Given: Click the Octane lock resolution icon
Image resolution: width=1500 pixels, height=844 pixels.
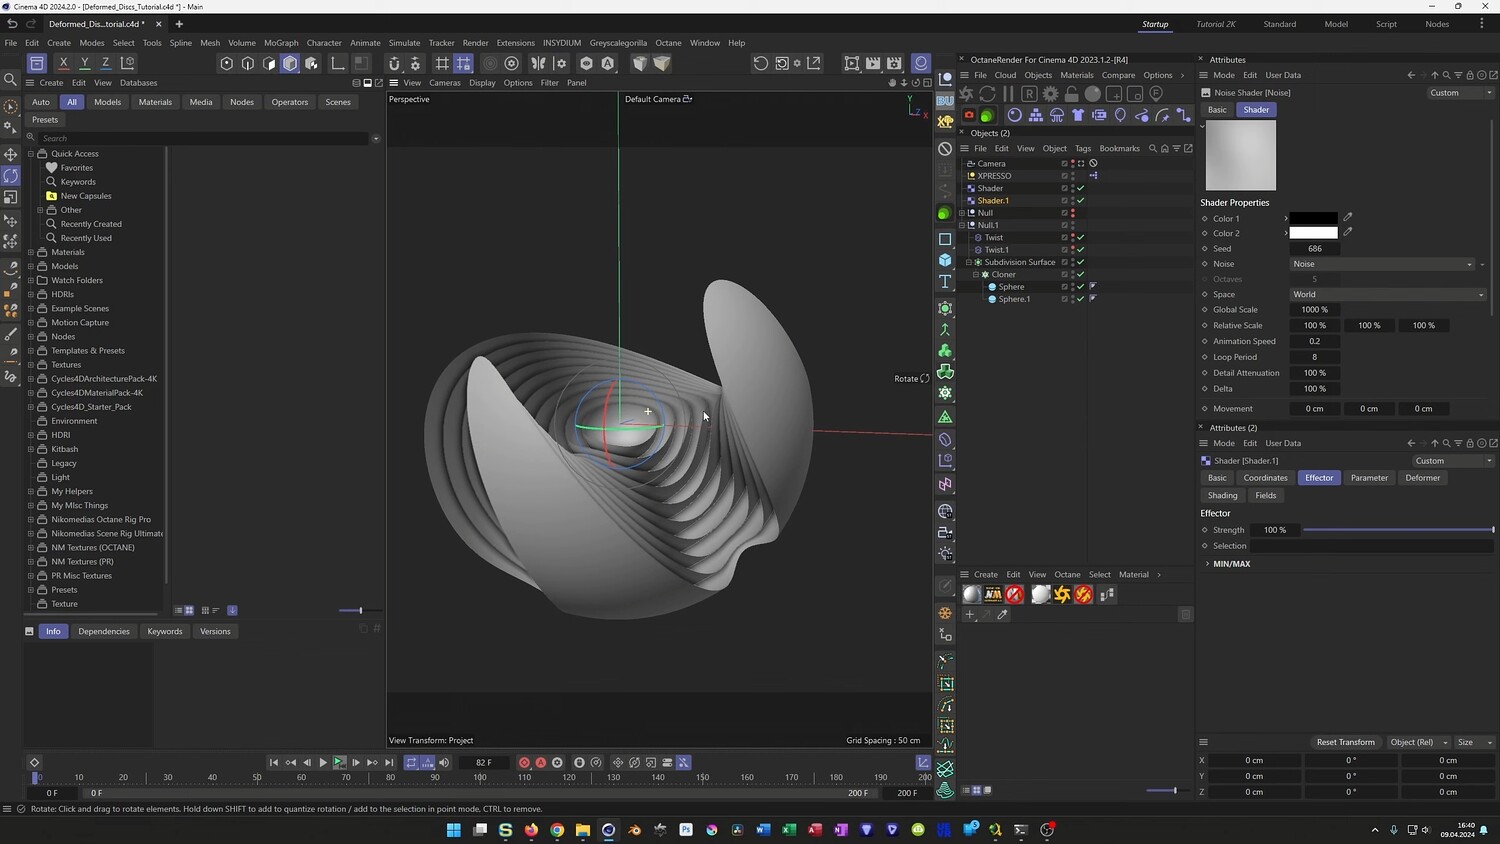Looking at the screenshot, I should (x=1071, y=94).
